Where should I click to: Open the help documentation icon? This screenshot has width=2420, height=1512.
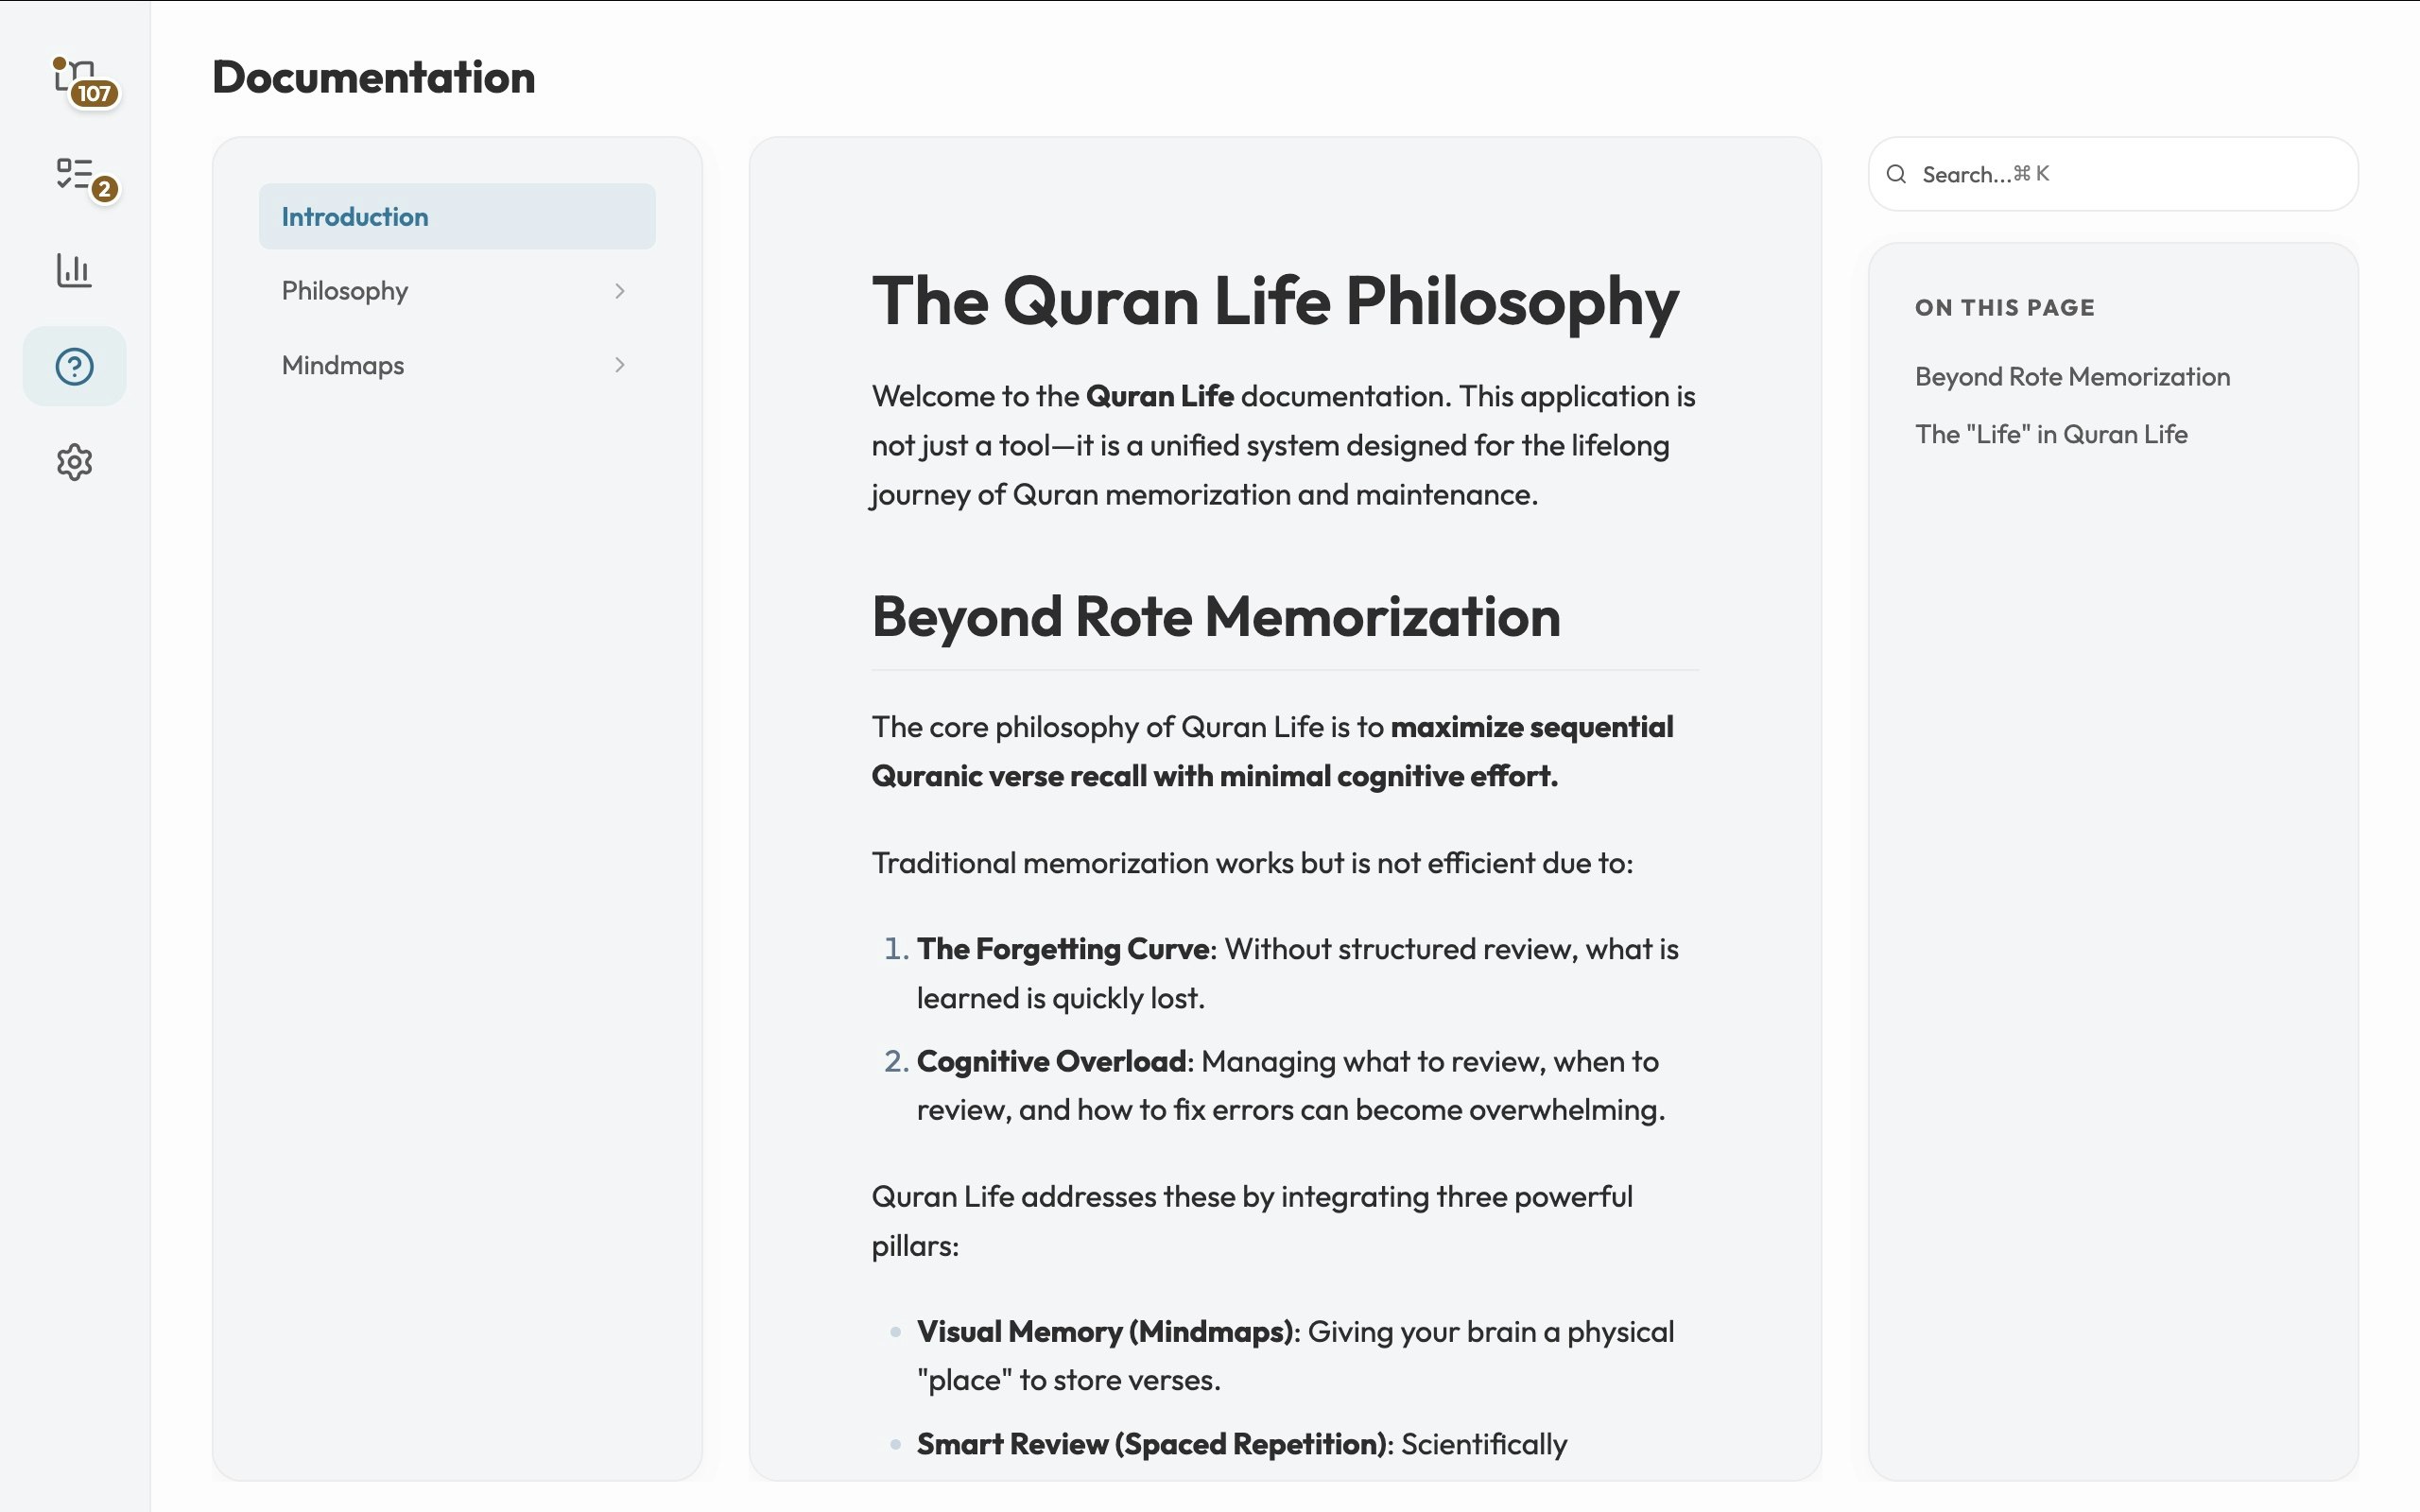[x=75, y=366]
